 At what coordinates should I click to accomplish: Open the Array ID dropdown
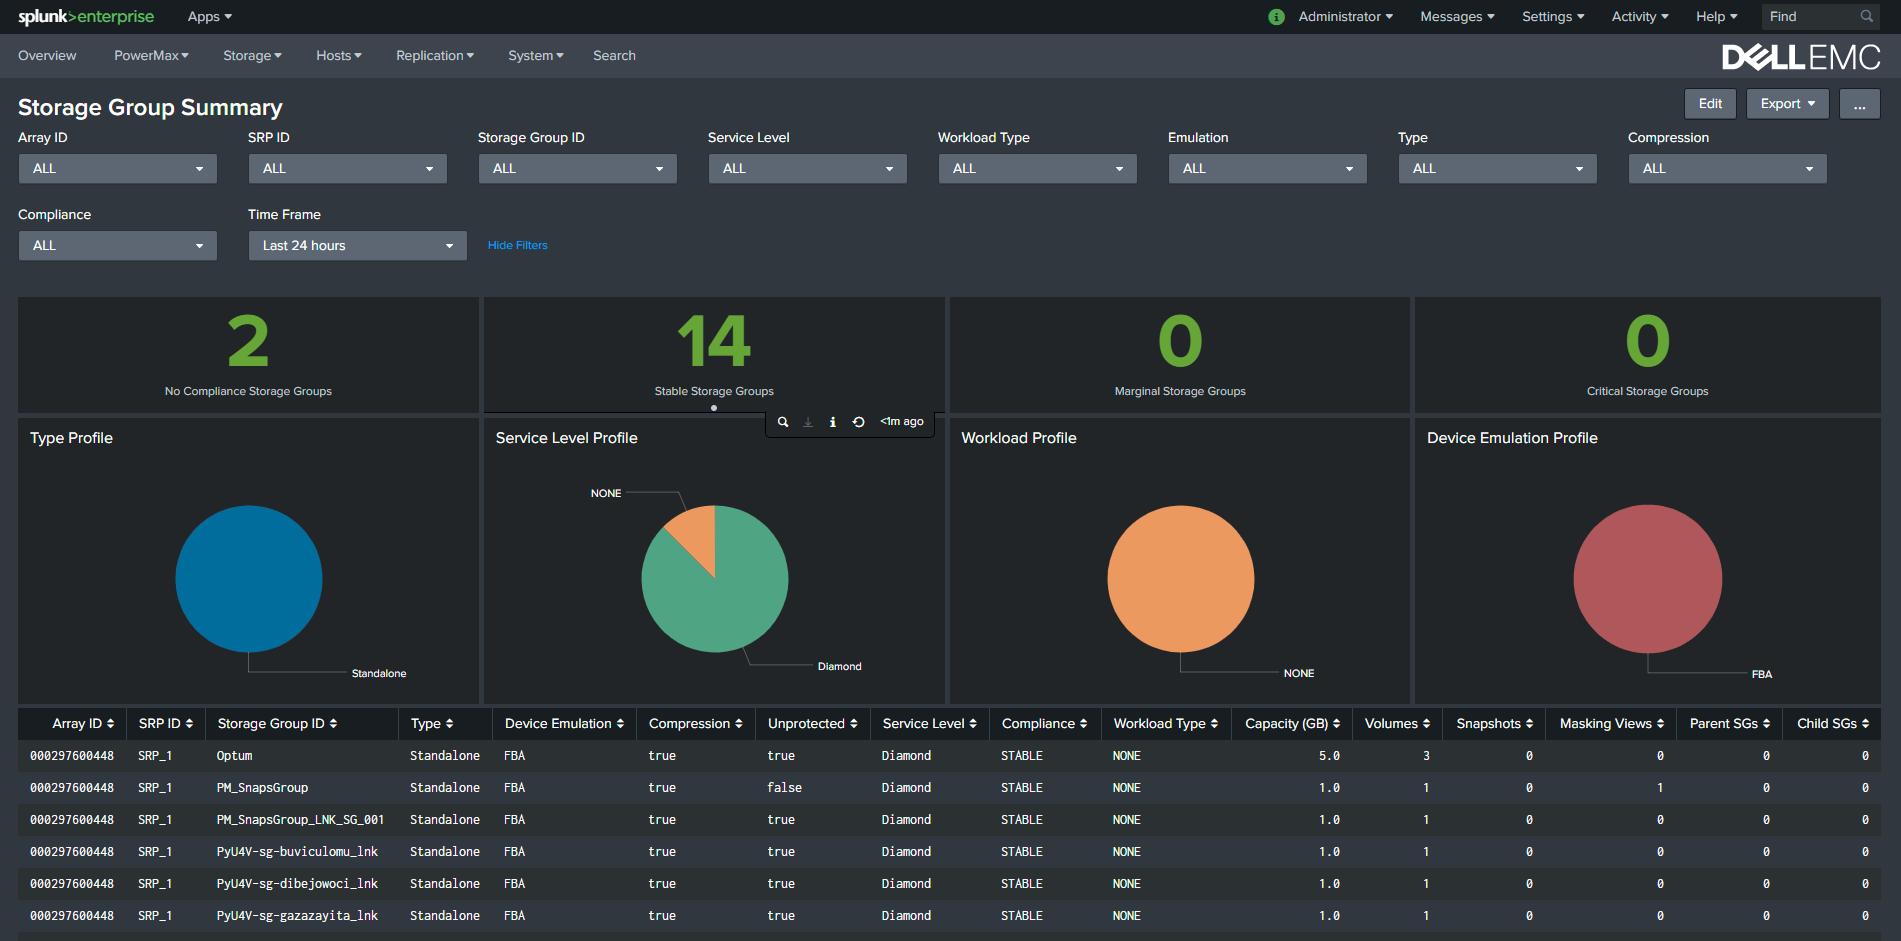(x=117, y=168)
